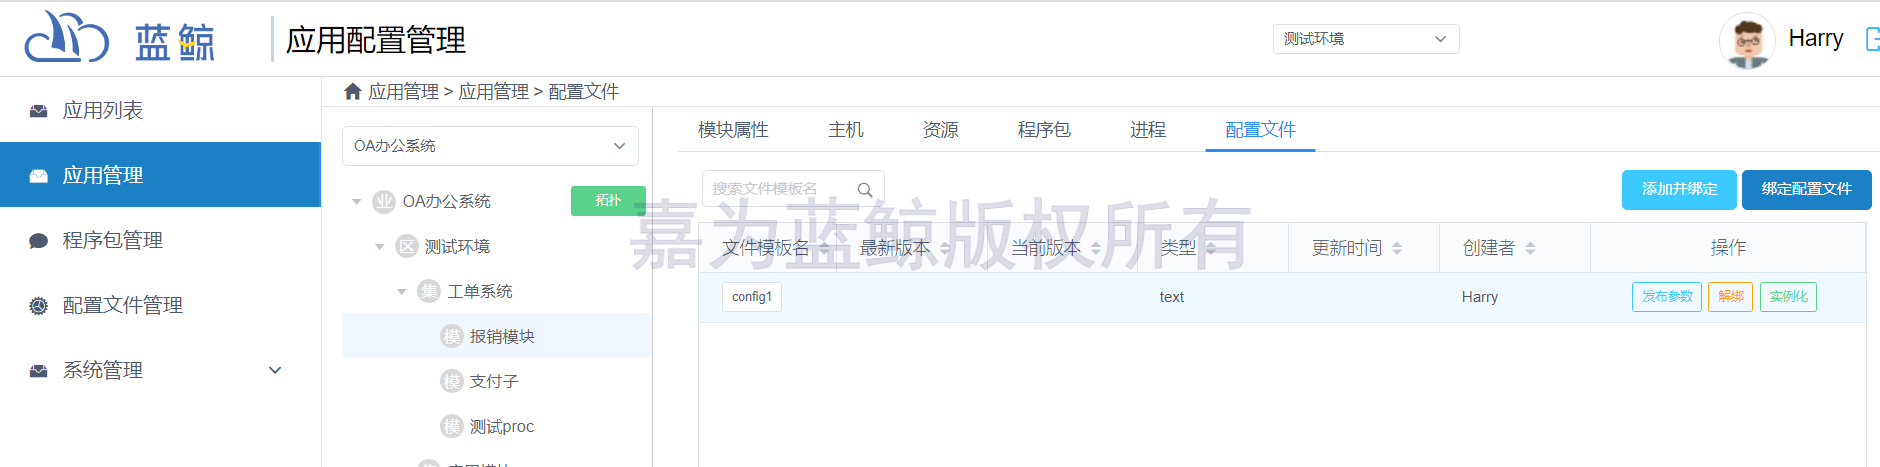Screen dimensions: 1880x467
Task: Click the 添加并绑定 button
Action: point(1679,189)
